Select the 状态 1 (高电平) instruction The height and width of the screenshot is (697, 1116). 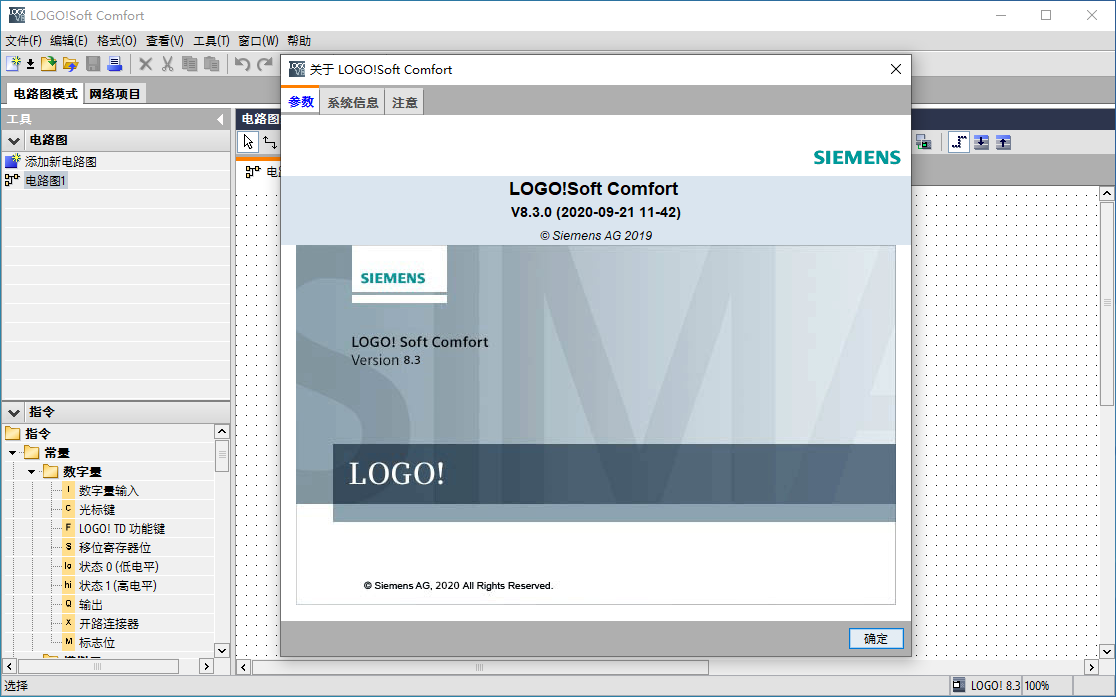[x=117, y=586]
